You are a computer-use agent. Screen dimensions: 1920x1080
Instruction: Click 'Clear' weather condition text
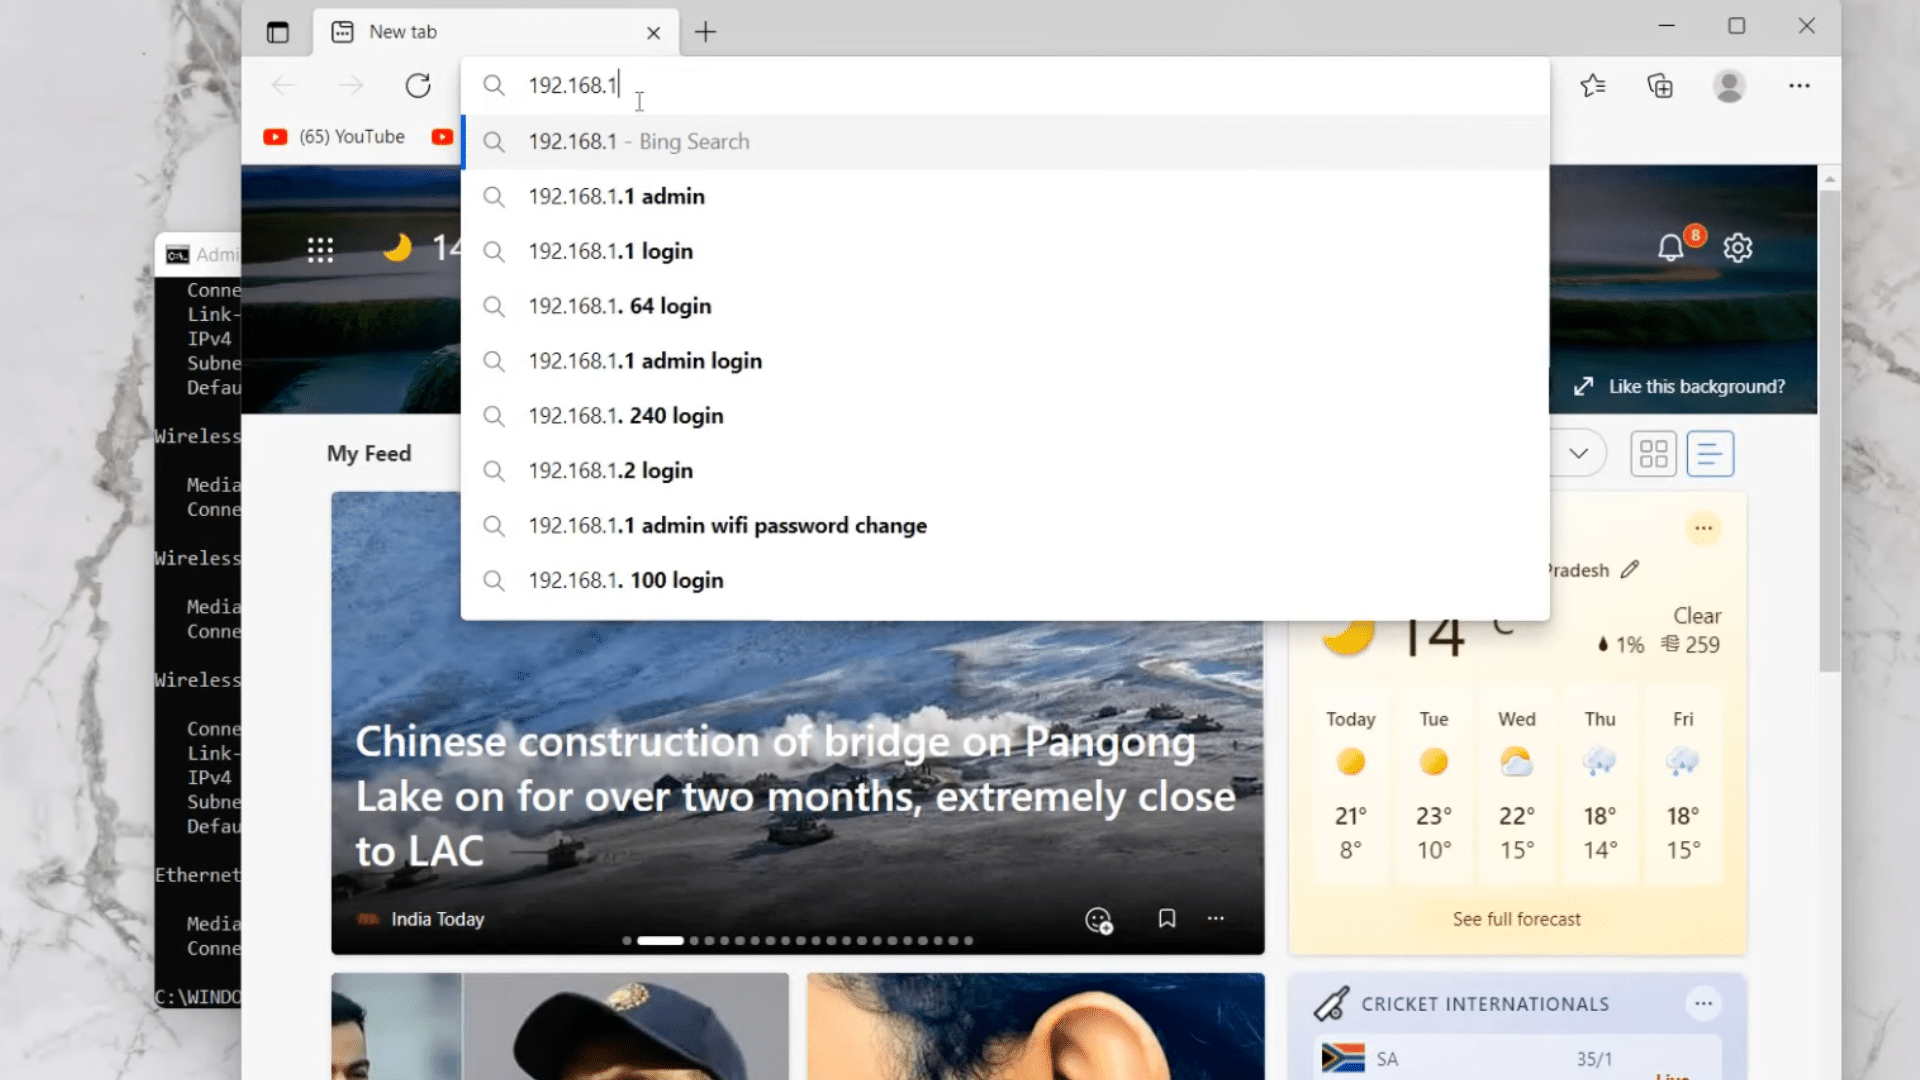coord(1697,616)
